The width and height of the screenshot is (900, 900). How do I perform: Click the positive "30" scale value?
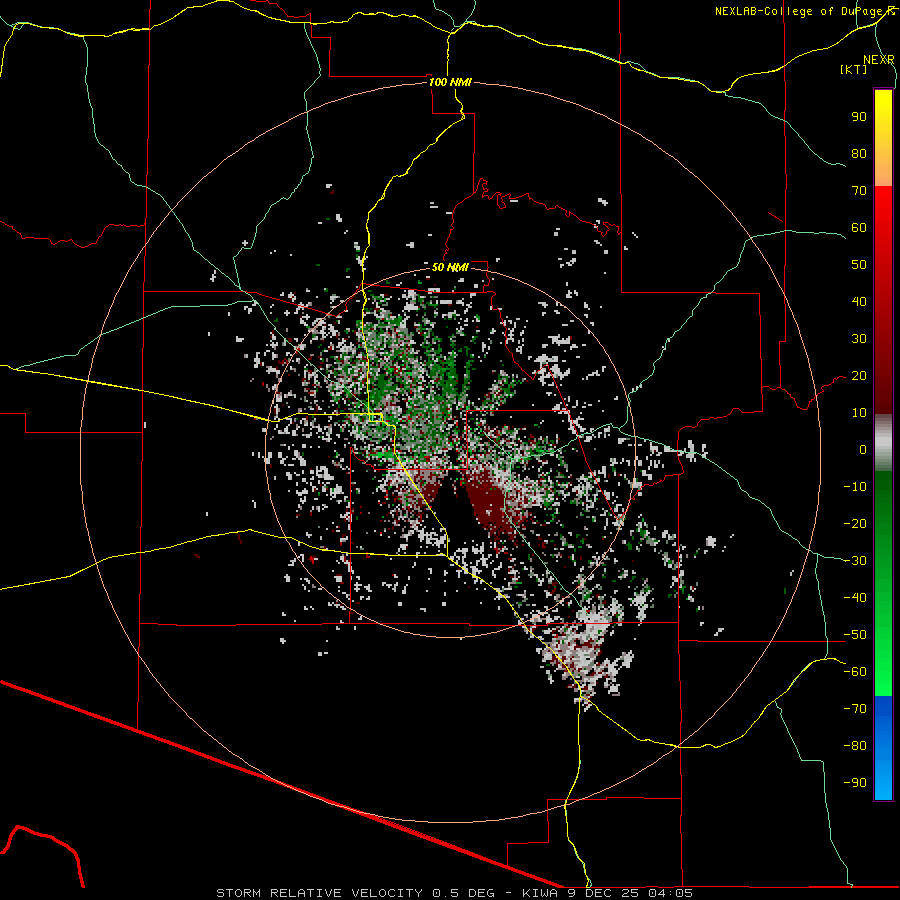859,339
